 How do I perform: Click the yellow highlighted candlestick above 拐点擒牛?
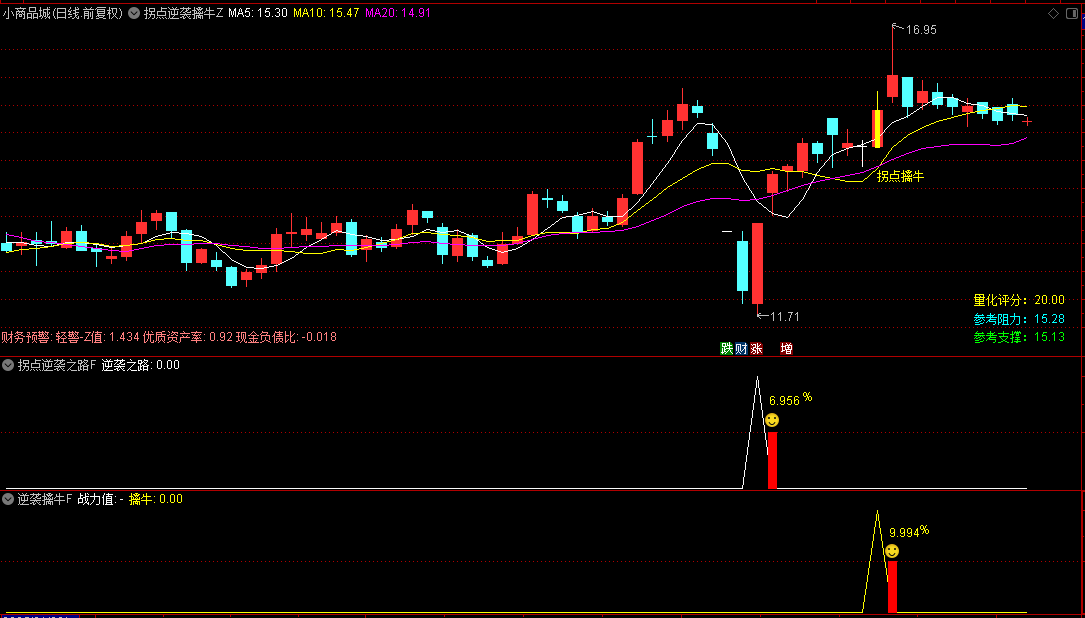[x=877, y=129]
